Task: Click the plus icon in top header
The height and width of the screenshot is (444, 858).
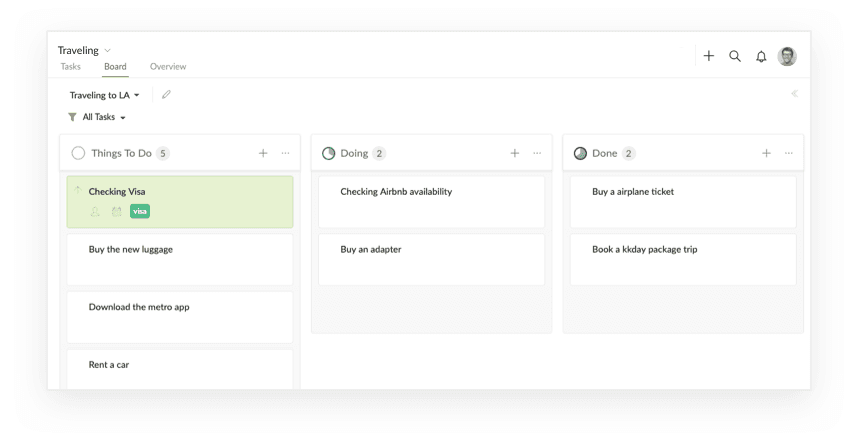Action: coord(709,56)
